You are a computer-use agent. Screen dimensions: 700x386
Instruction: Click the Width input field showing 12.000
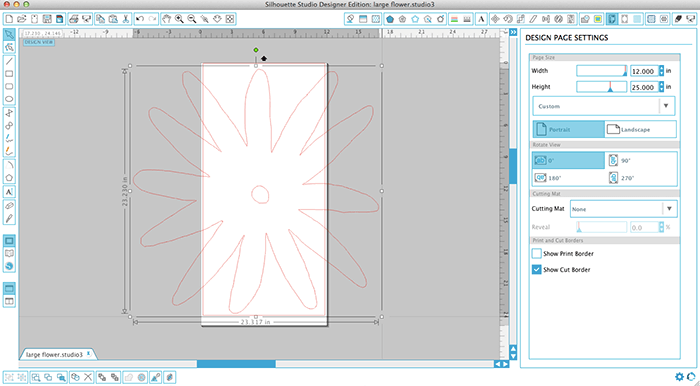coord(644,71)
